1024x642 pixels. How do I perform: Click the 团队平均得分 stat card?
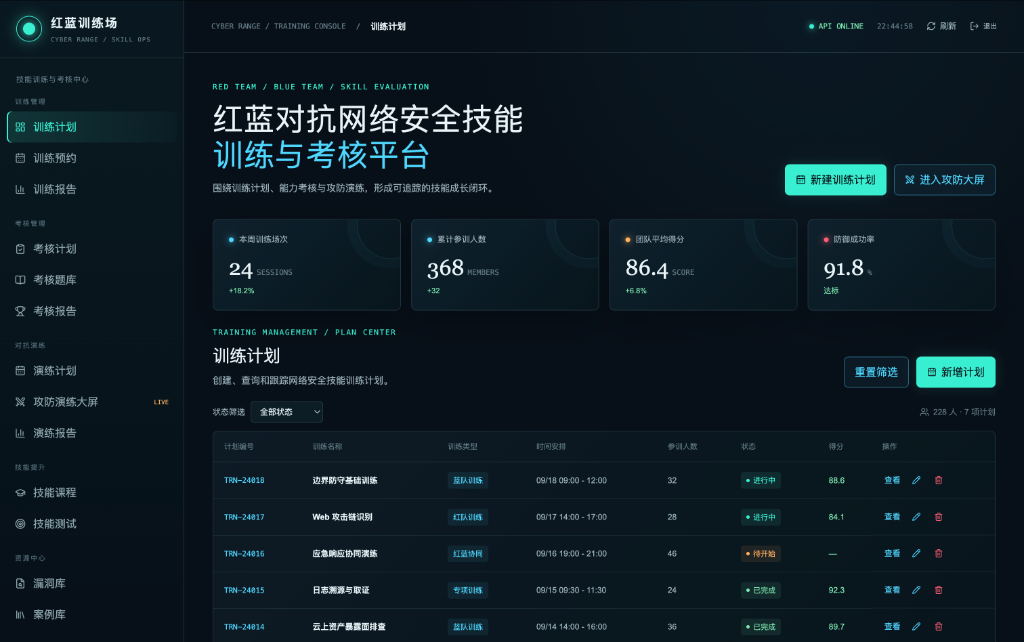click(703, 265)
